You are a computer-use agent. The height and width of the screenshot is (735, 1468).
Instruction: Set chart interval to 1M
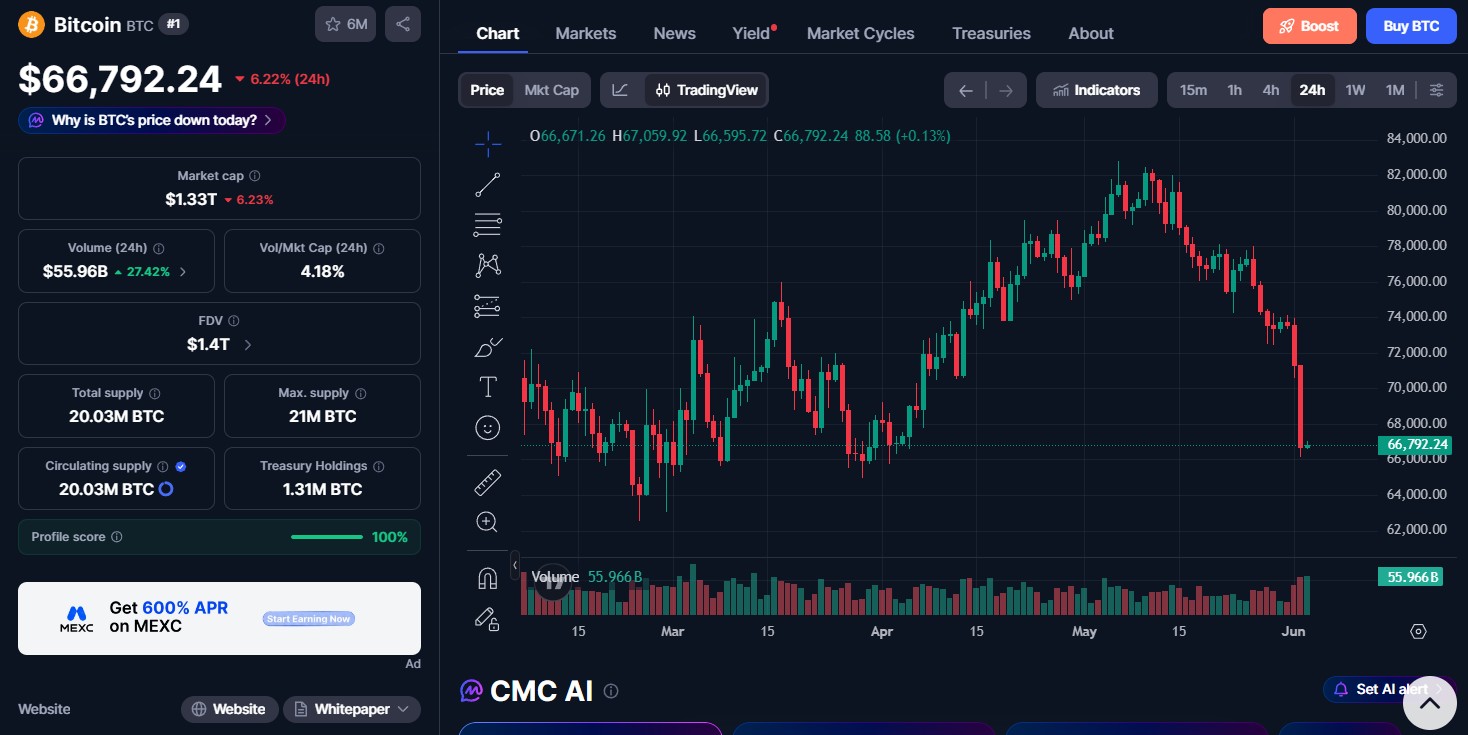[1395, 90]
